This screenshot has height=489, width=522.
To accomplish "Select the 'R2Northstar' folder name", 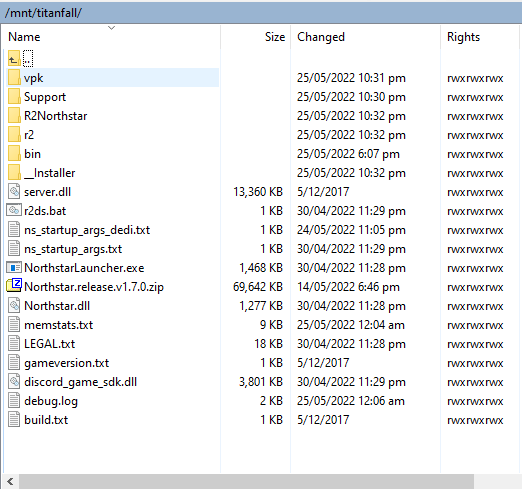I will tap(55, 116).
